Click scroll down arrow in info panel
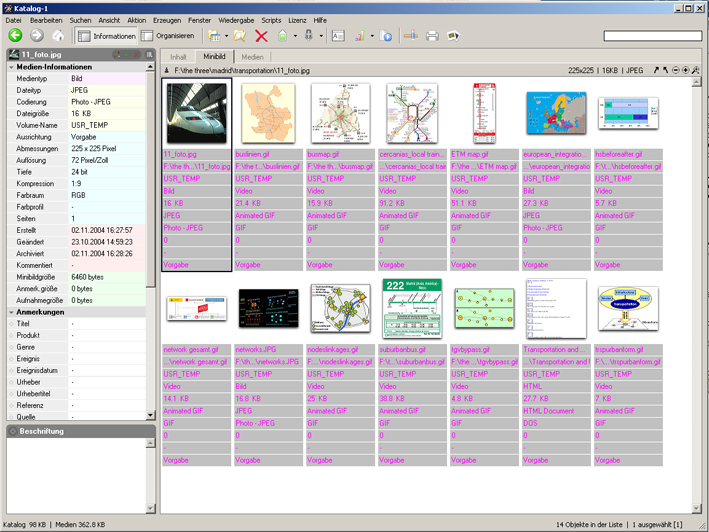 point(151,415)
